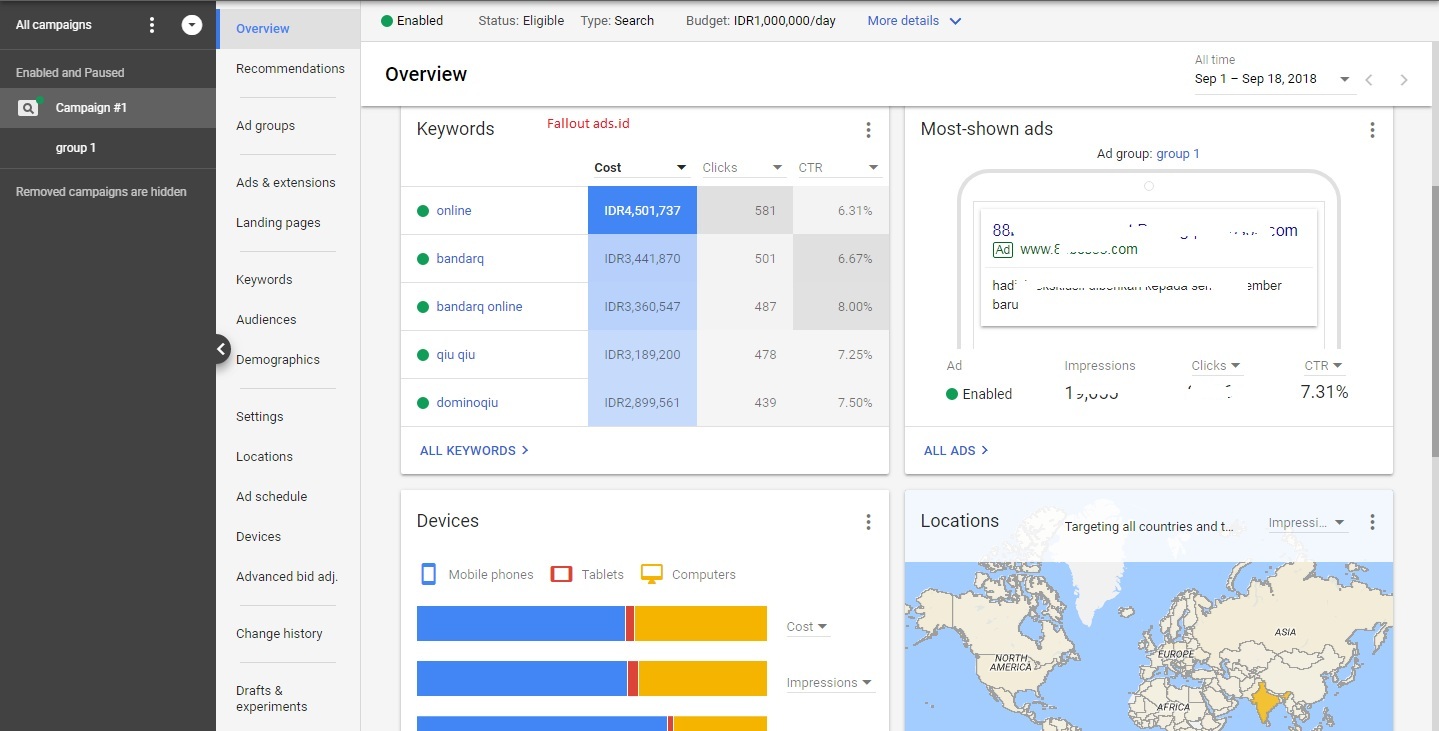1439x731 pixels.
Task: Open the Locations card three-dot menu
Action: coord(1372,522)
